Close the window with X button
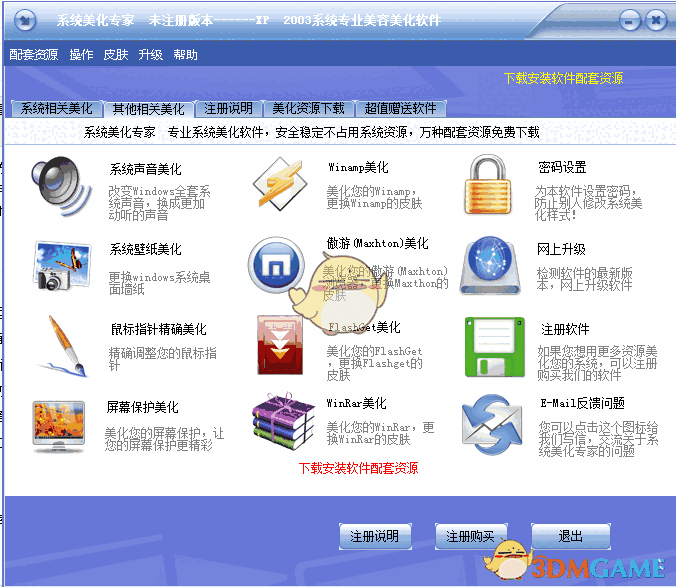This screenshot has height=587, width=676. pos(656,20)
